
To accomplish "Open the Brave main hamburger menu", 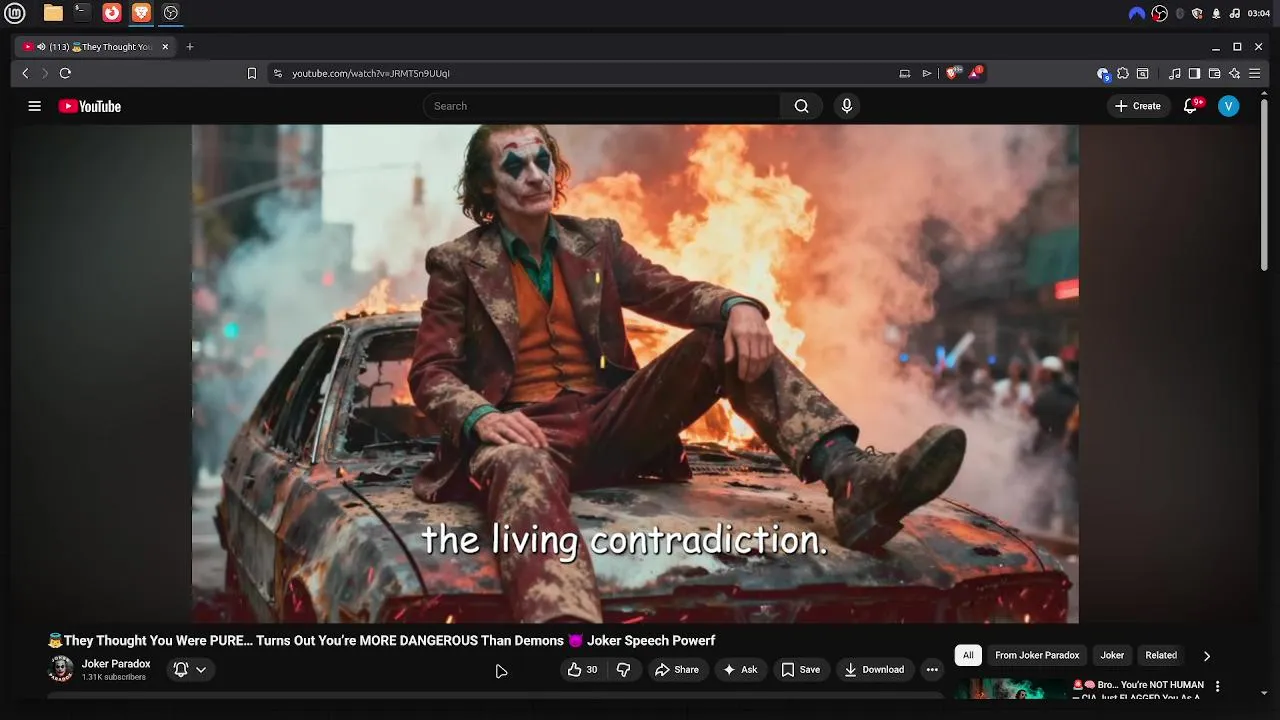I will 1255,73.
